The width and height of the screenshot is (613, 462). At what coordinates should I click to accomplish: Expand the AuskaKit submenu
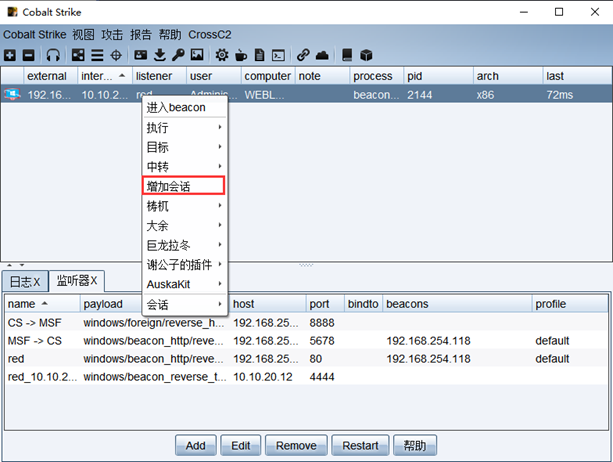pos(185,284)
